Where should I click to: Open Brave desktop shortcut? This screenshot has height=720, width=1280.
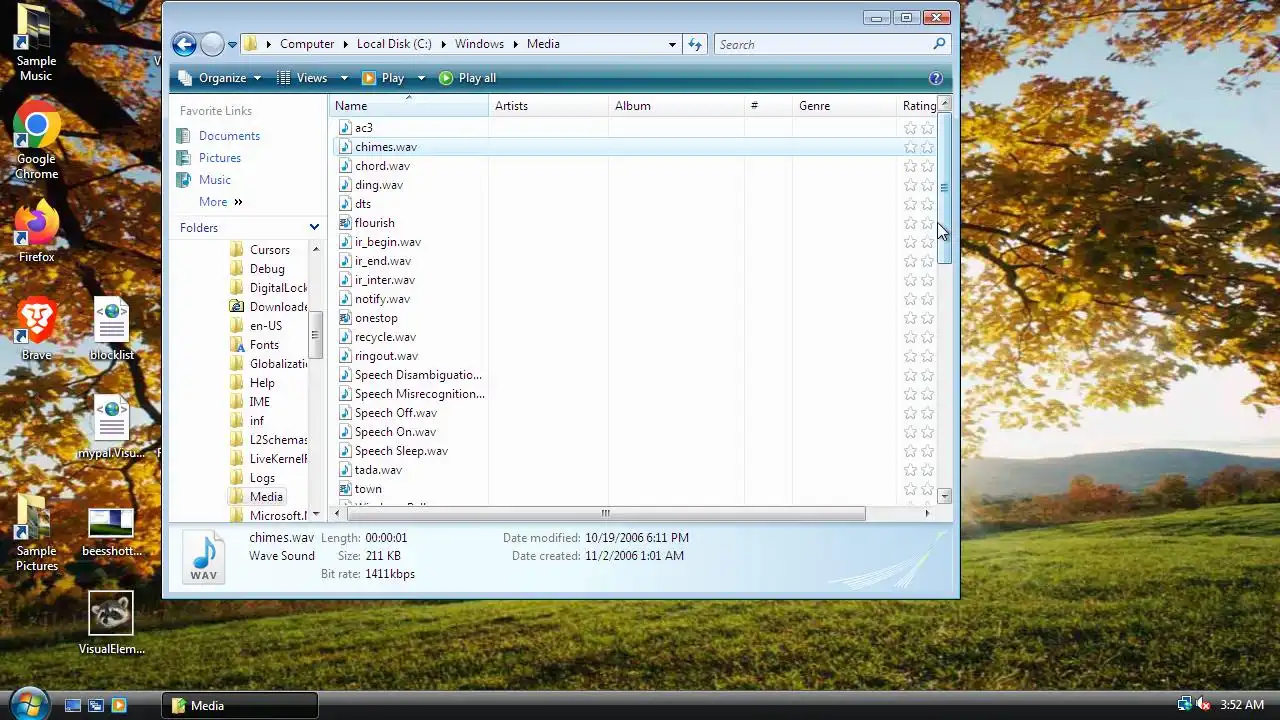[x=36, y=329]
